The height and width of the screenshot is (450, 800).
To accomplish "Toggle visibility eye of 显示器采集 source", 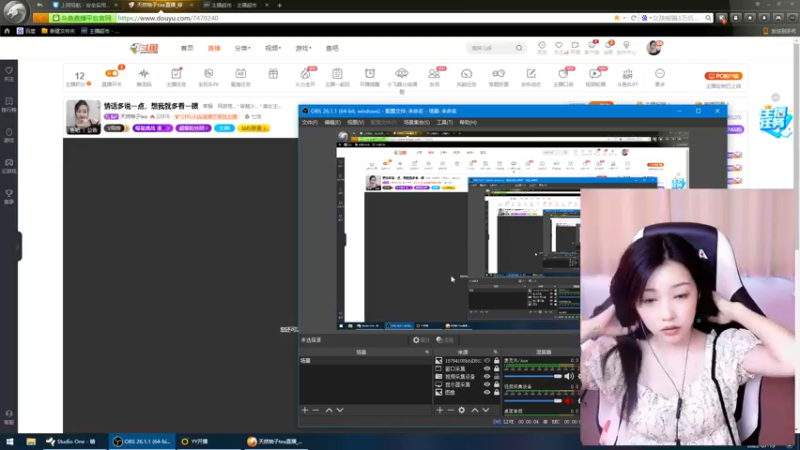I will (487, 385).
